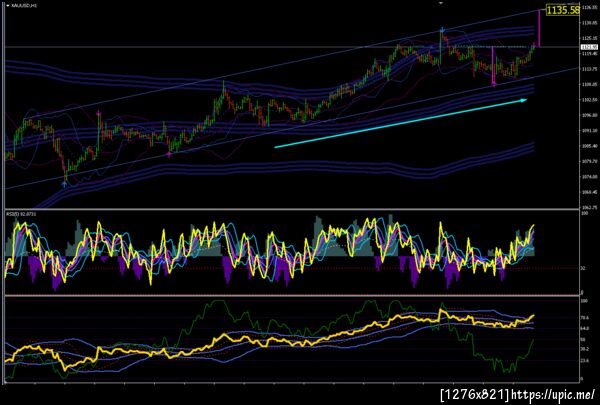Screen dimensions: 600x405
Task: Click the 1113.75 price axis label
Action: (589, 69)
